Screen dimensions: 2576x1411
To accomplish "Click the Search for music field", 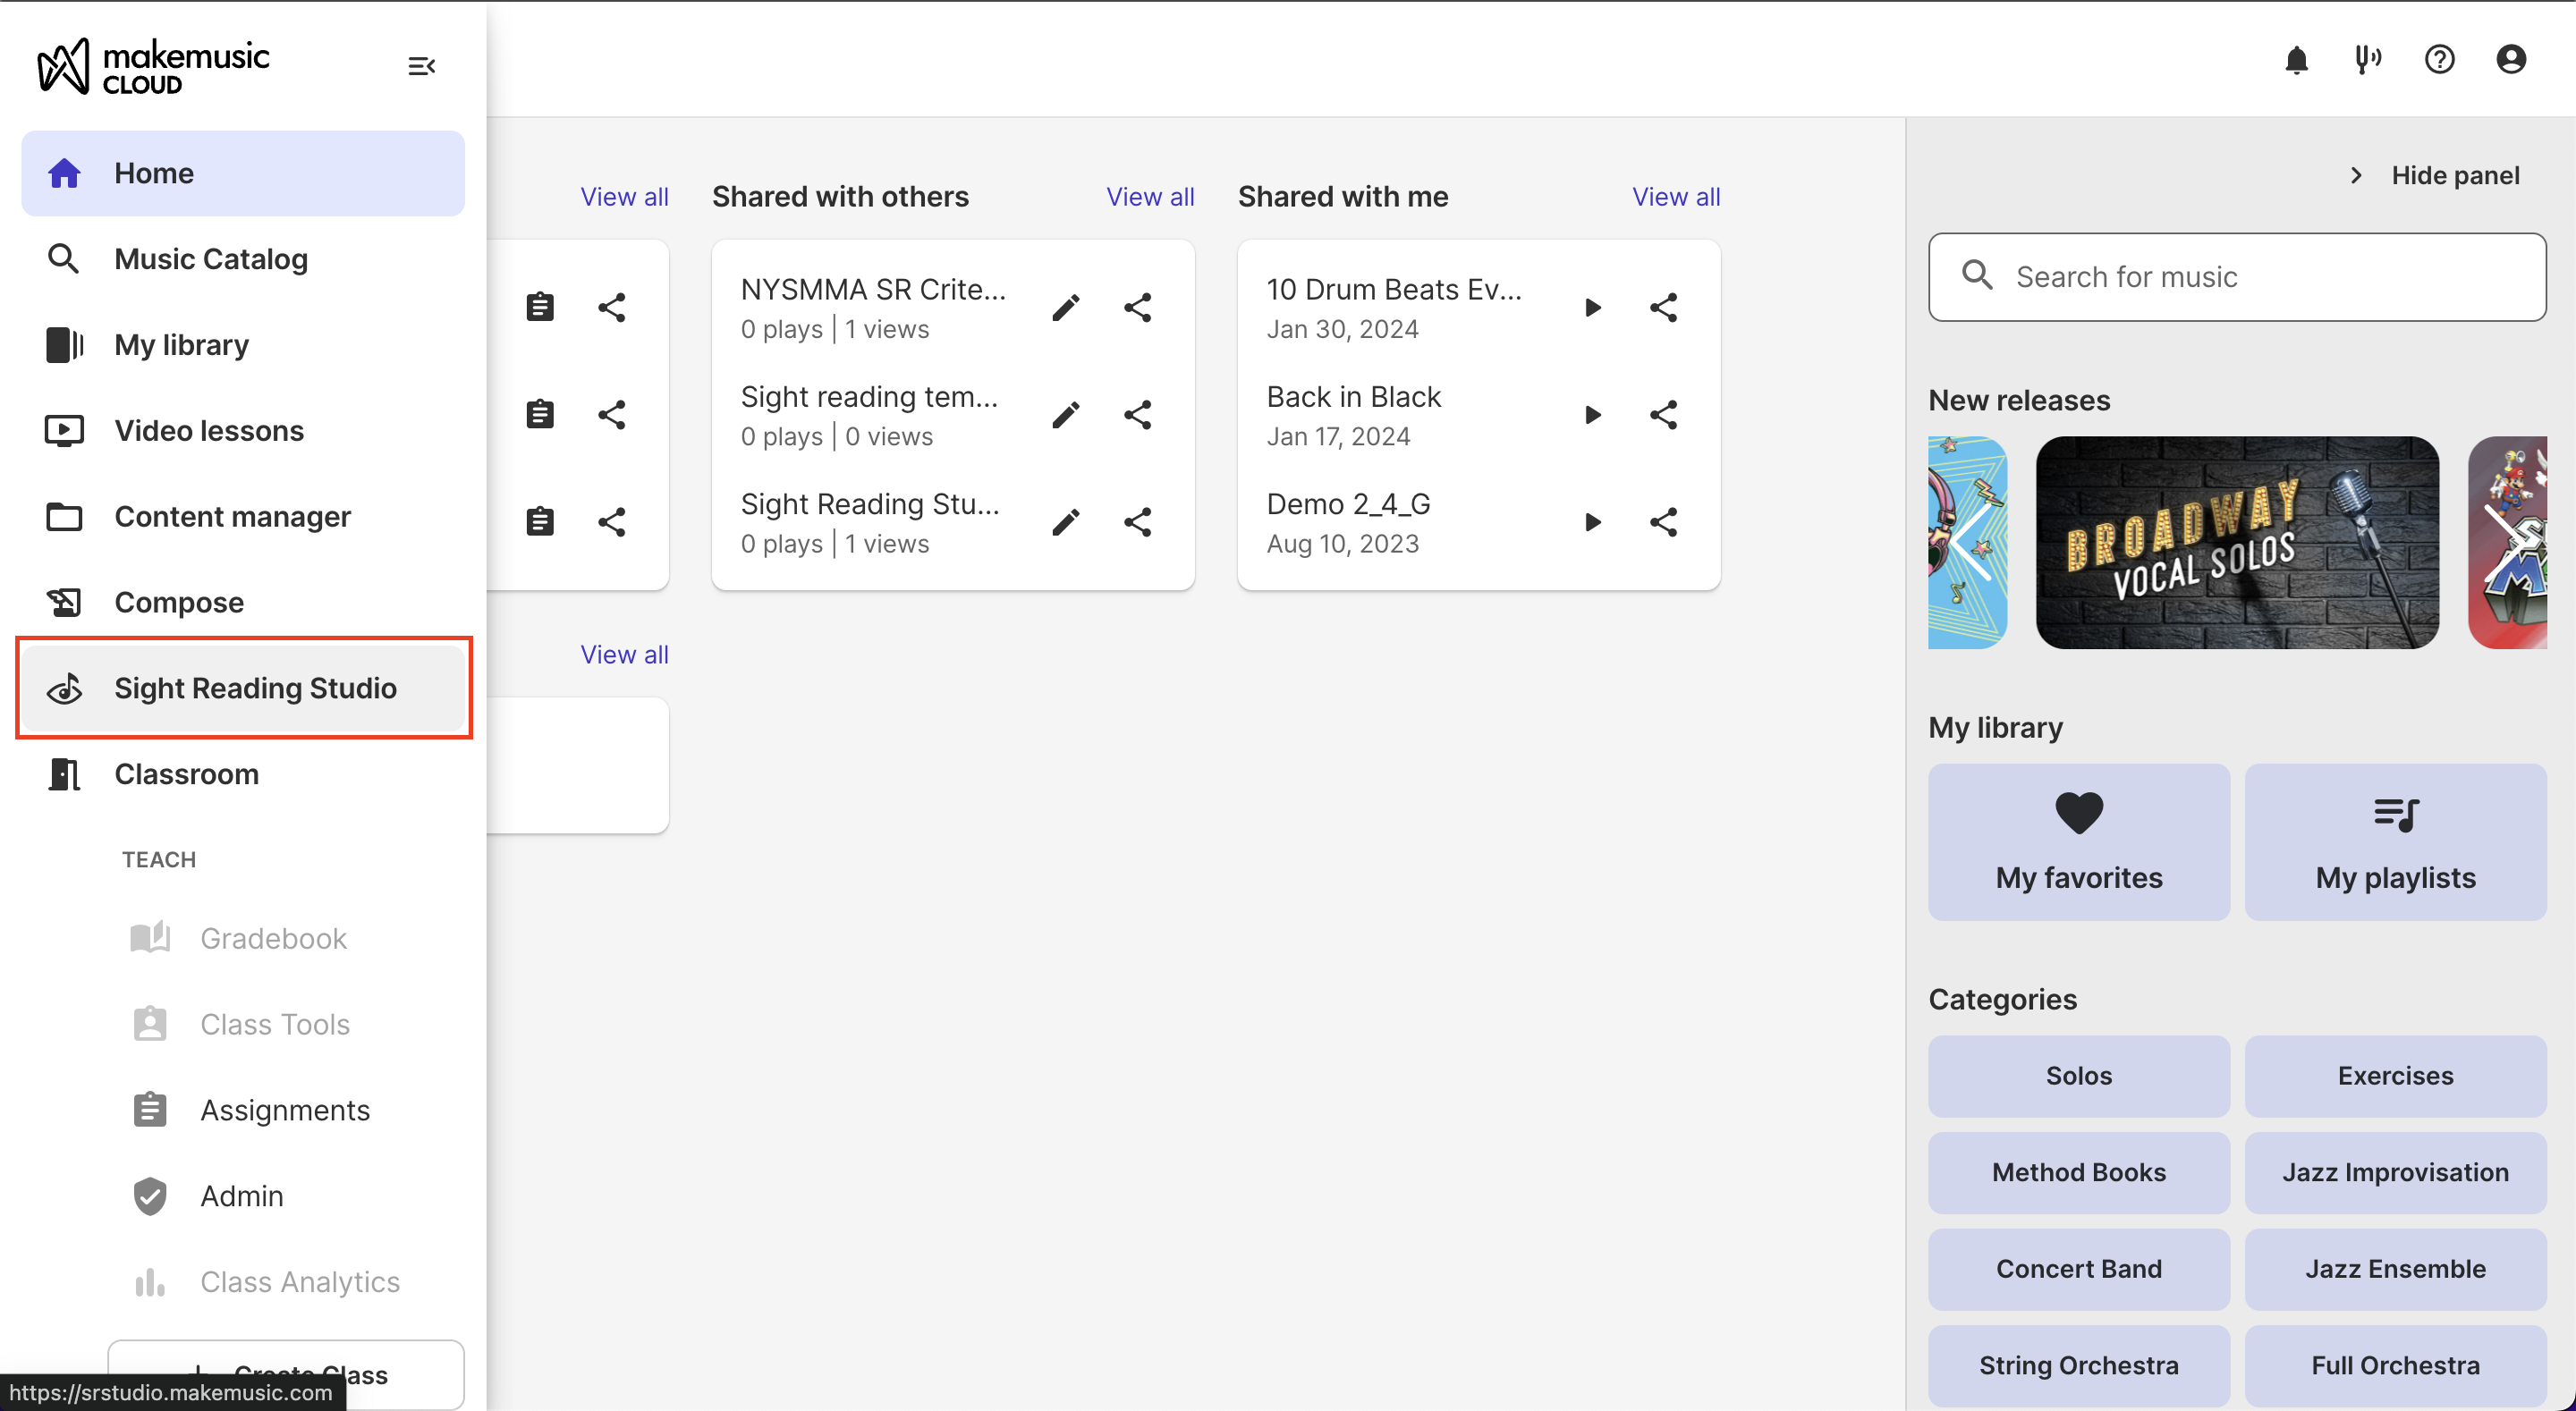I will (x=2237, y=277).
